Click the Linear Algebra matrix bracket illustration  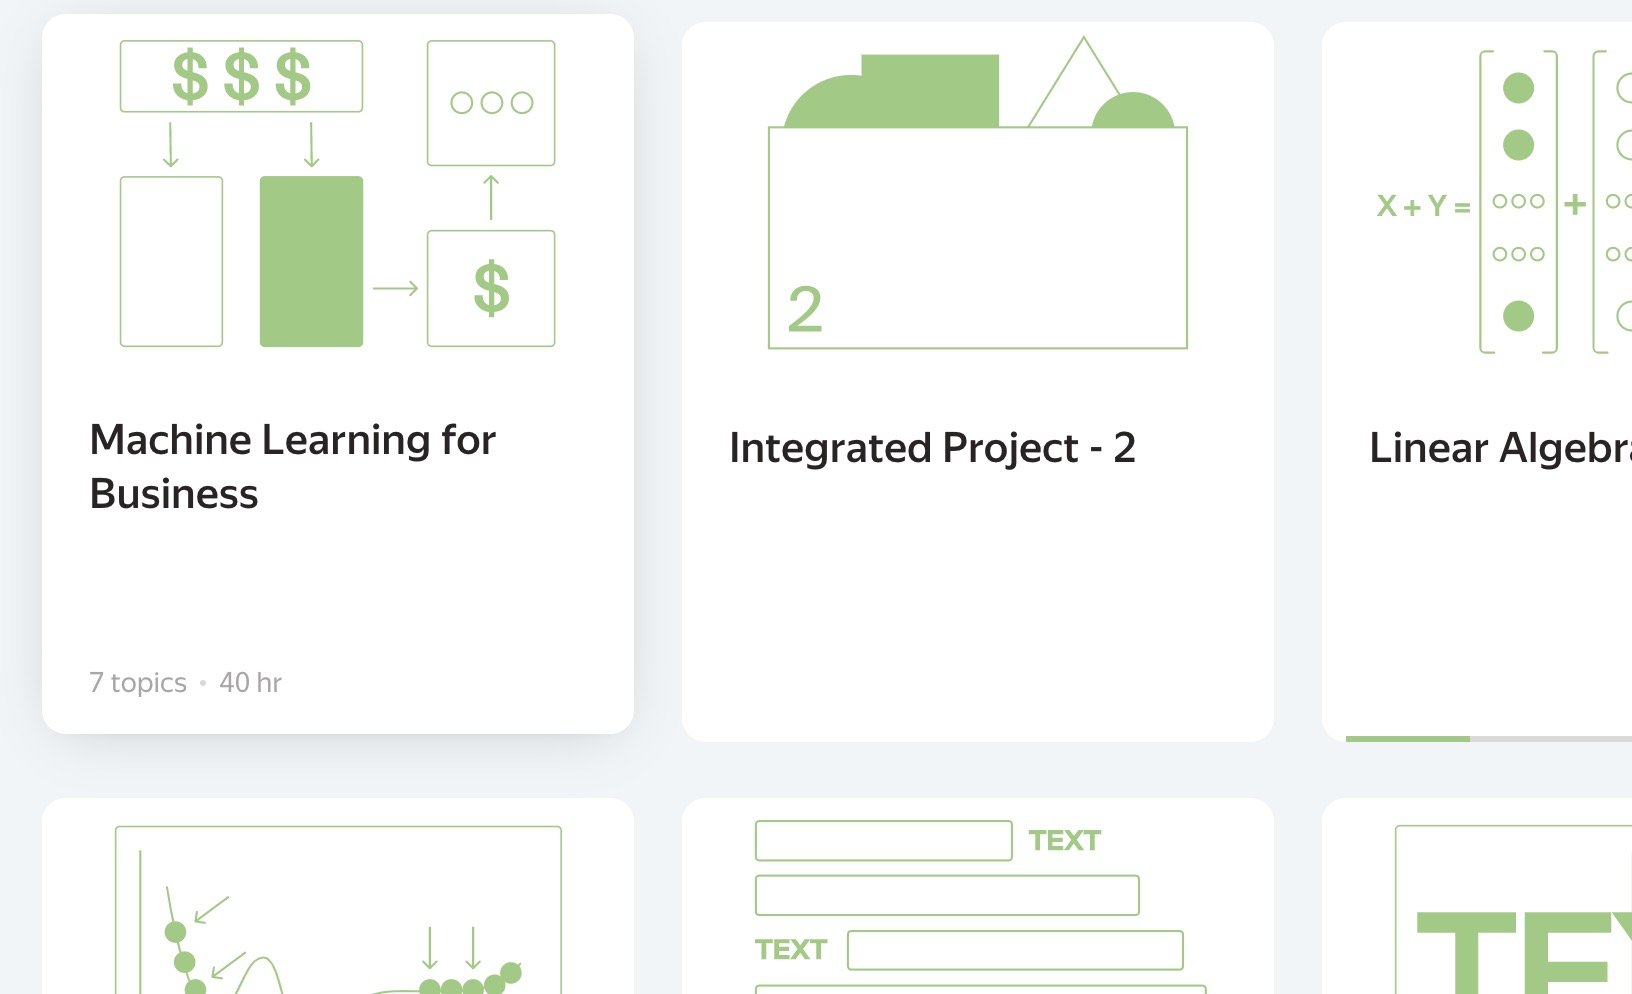point(1518,202)
